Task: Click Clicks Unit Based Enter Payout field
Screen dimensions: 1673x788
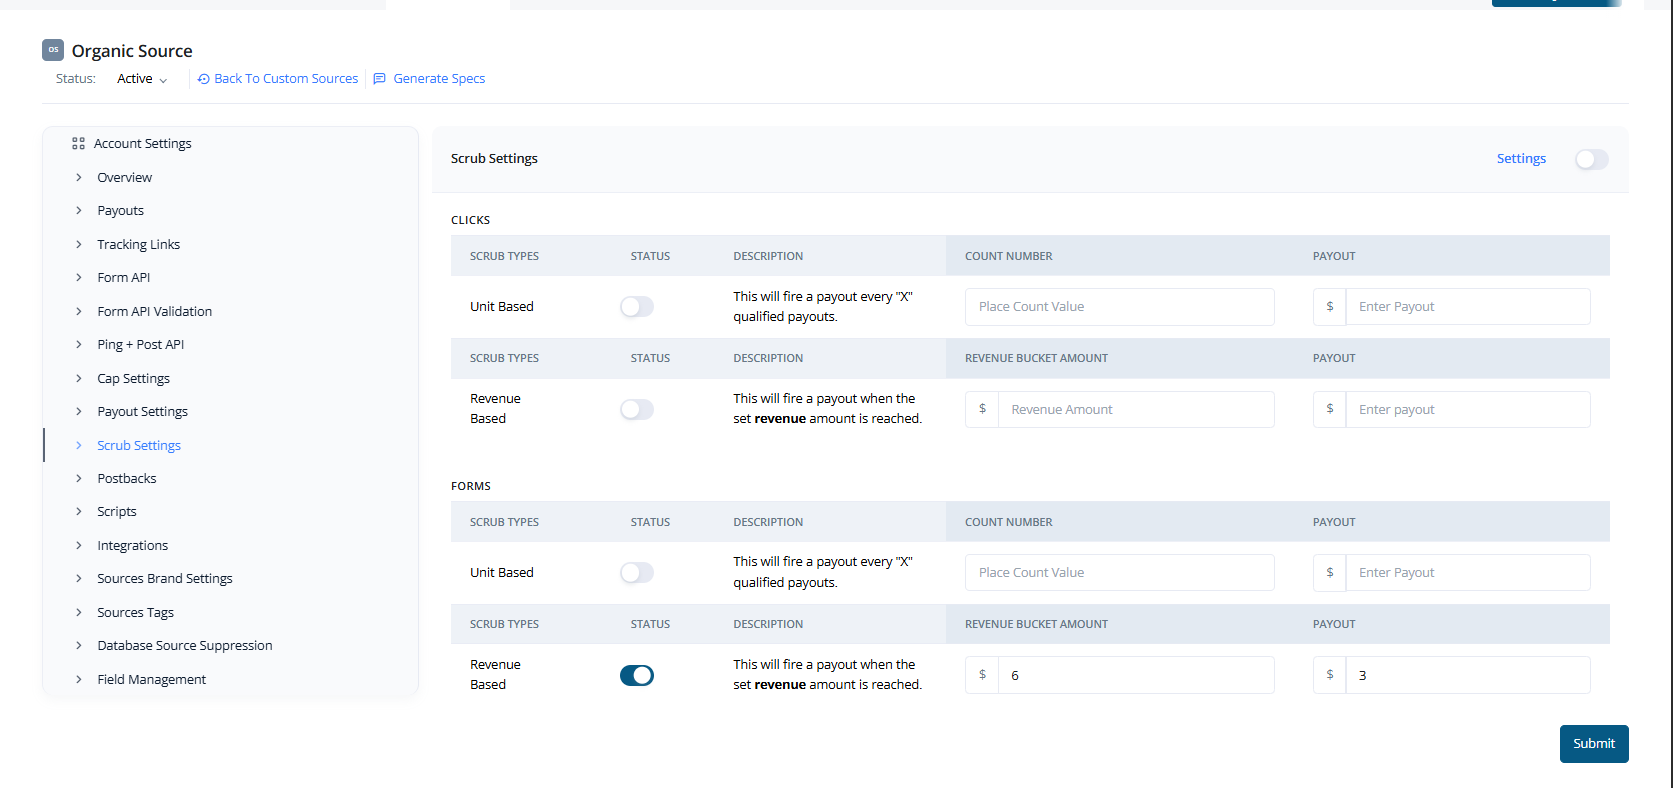Action: pyautogui.click(x=1468, y=307)
